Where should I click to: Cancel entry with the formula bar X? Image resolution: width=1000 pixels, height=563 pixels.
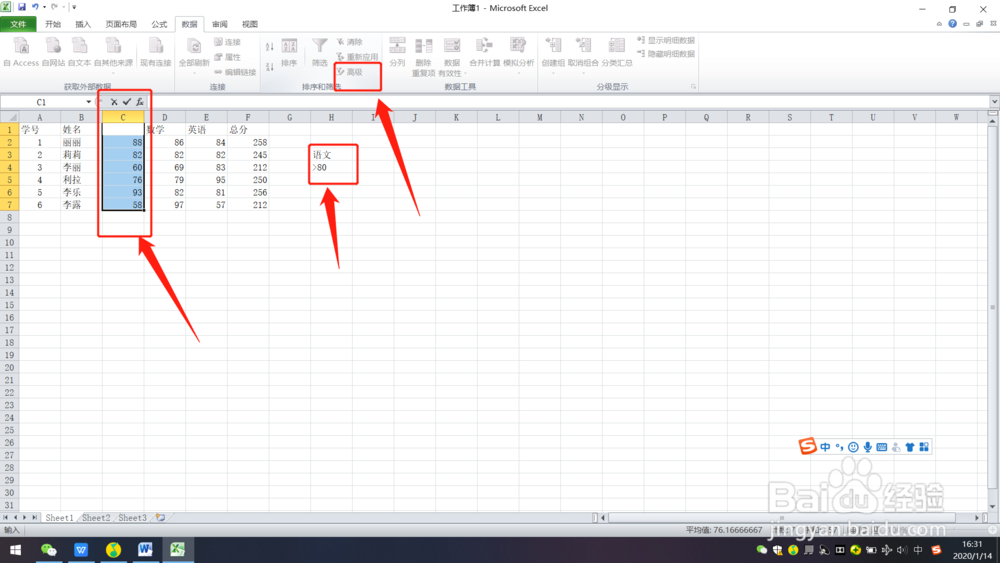(114, 102)
